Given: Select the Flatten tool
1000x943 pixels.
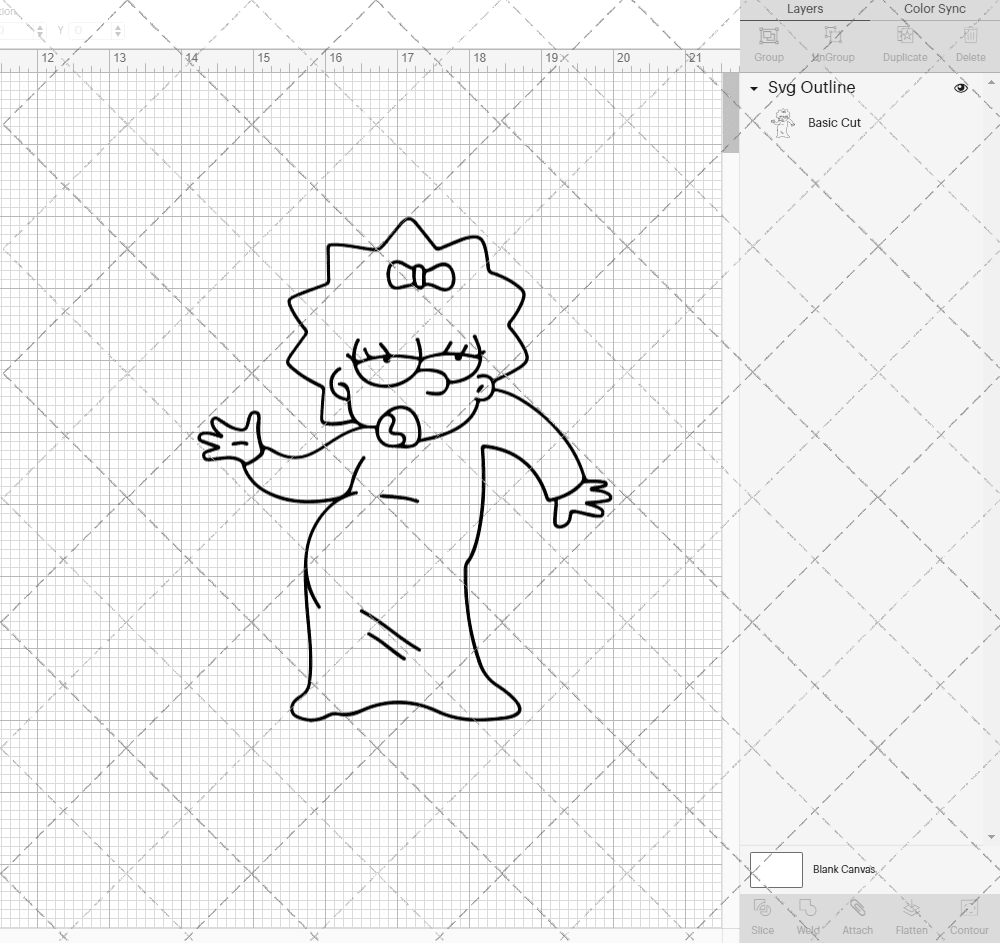Looking at the screenshot, I should point(910,915).
